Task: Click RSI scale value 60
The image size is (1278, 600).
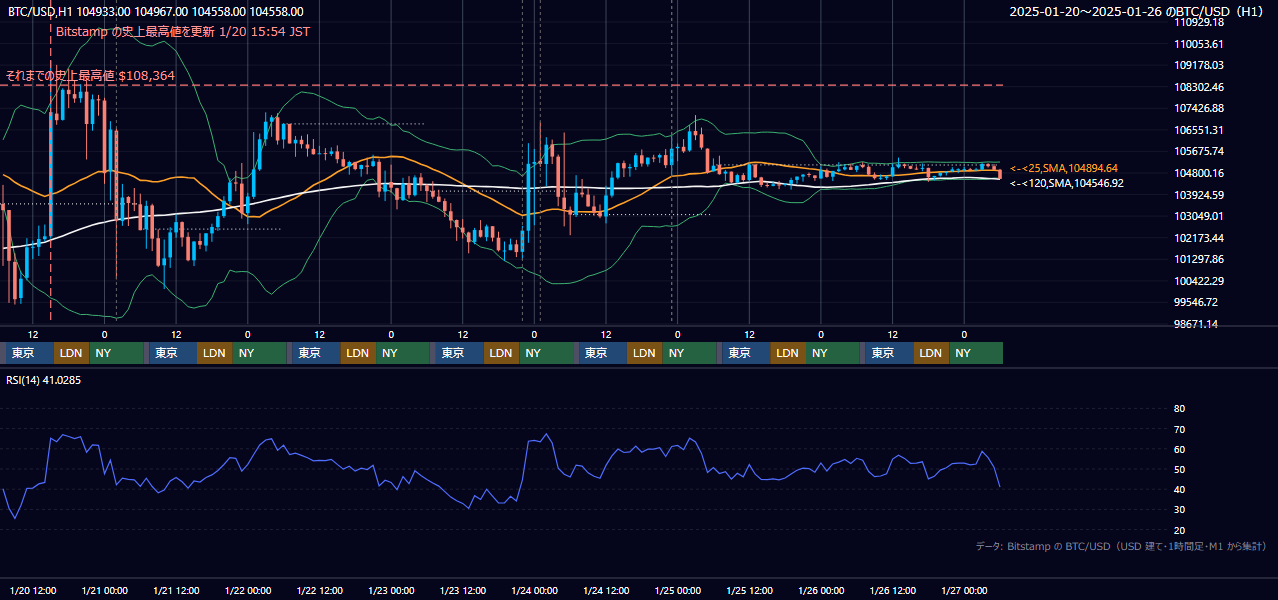Action: pos(1179,449)
